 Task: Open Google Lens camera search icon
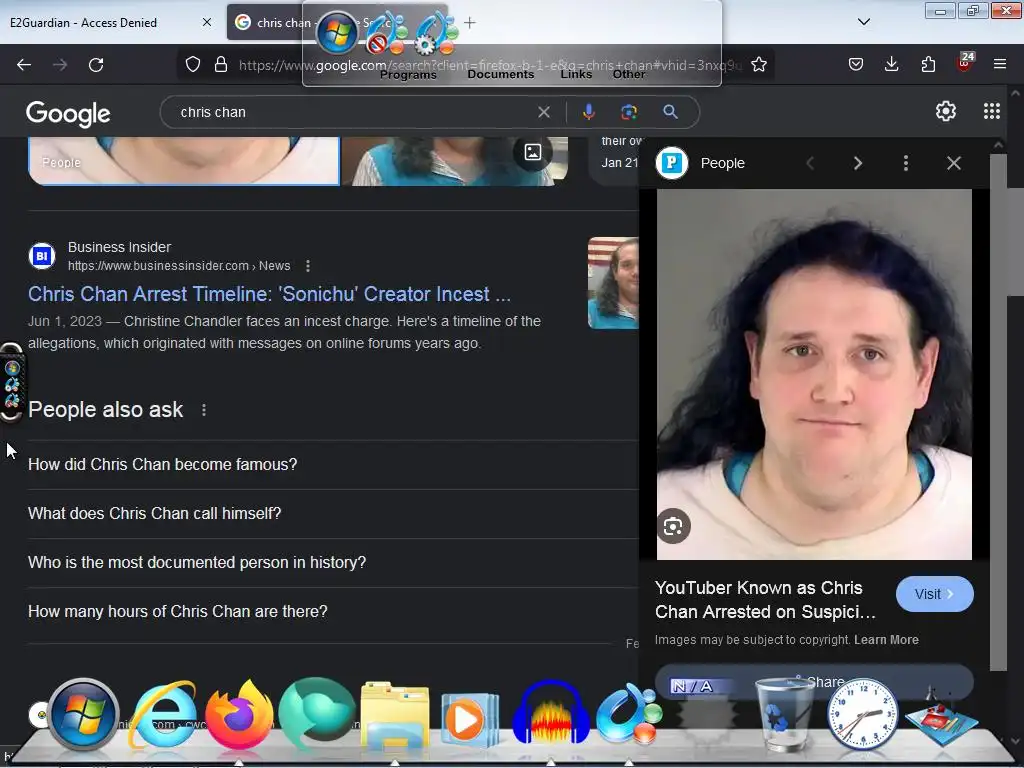pyautogui.click(x=629, y=112)
